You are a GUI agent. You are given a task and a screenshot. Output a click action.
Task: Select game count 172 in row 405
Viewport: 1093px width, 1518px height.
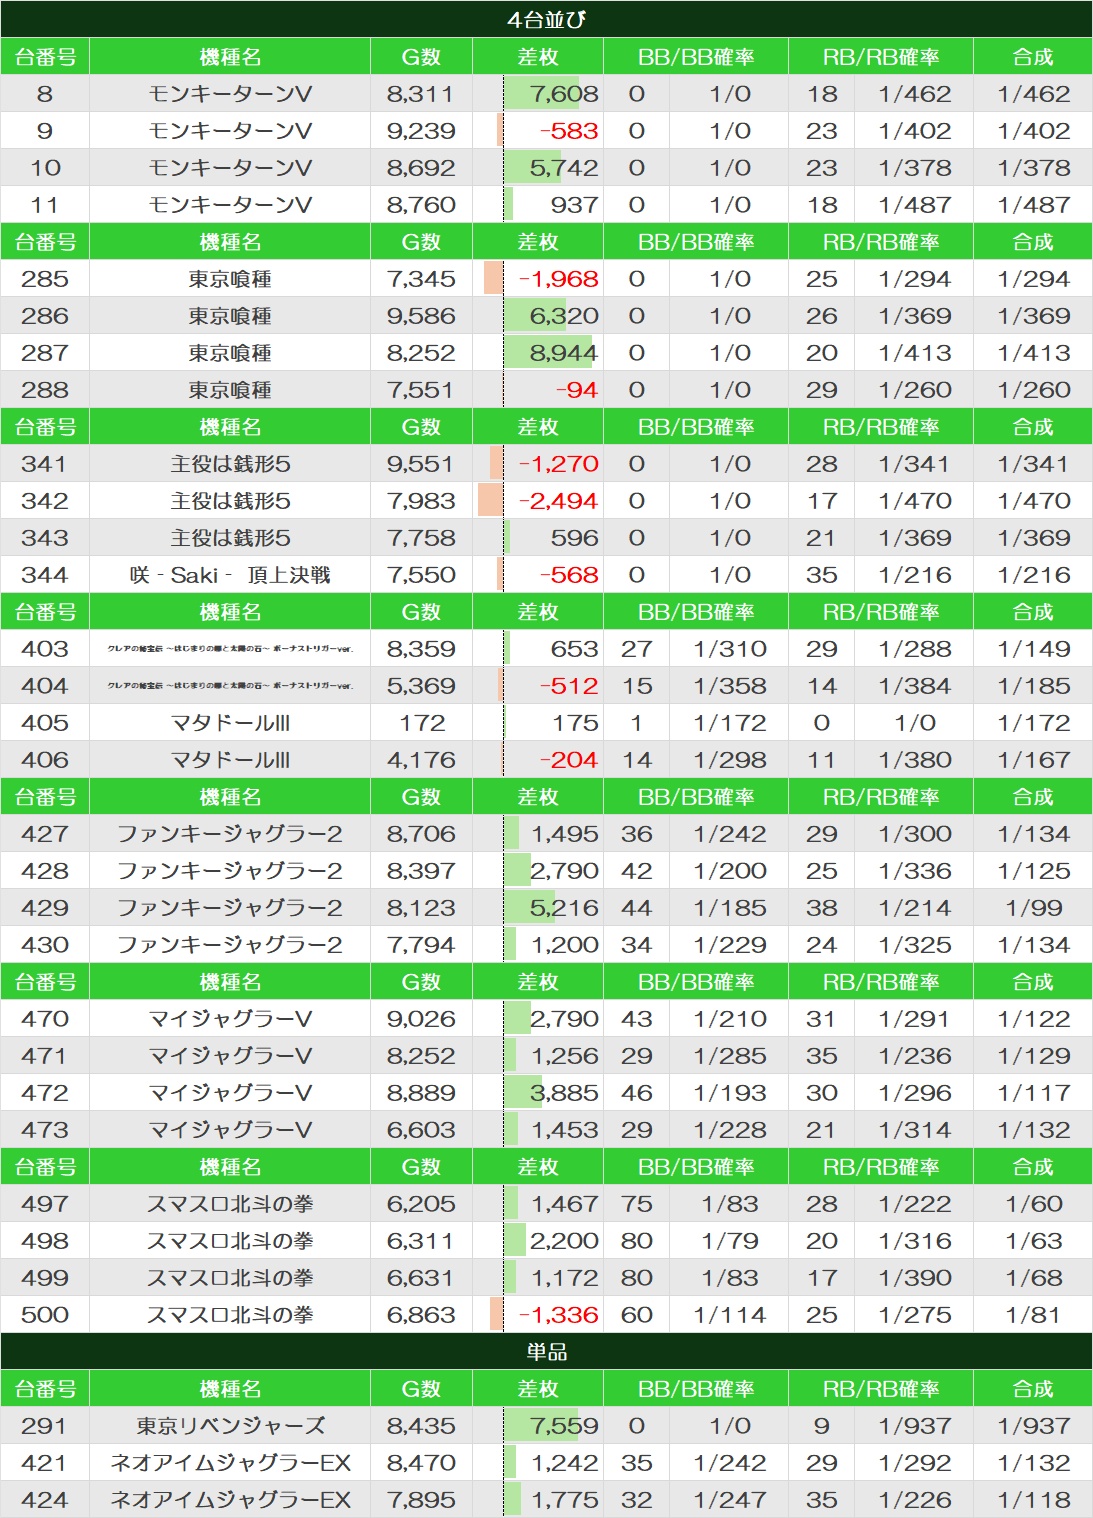tap(421, 723)
